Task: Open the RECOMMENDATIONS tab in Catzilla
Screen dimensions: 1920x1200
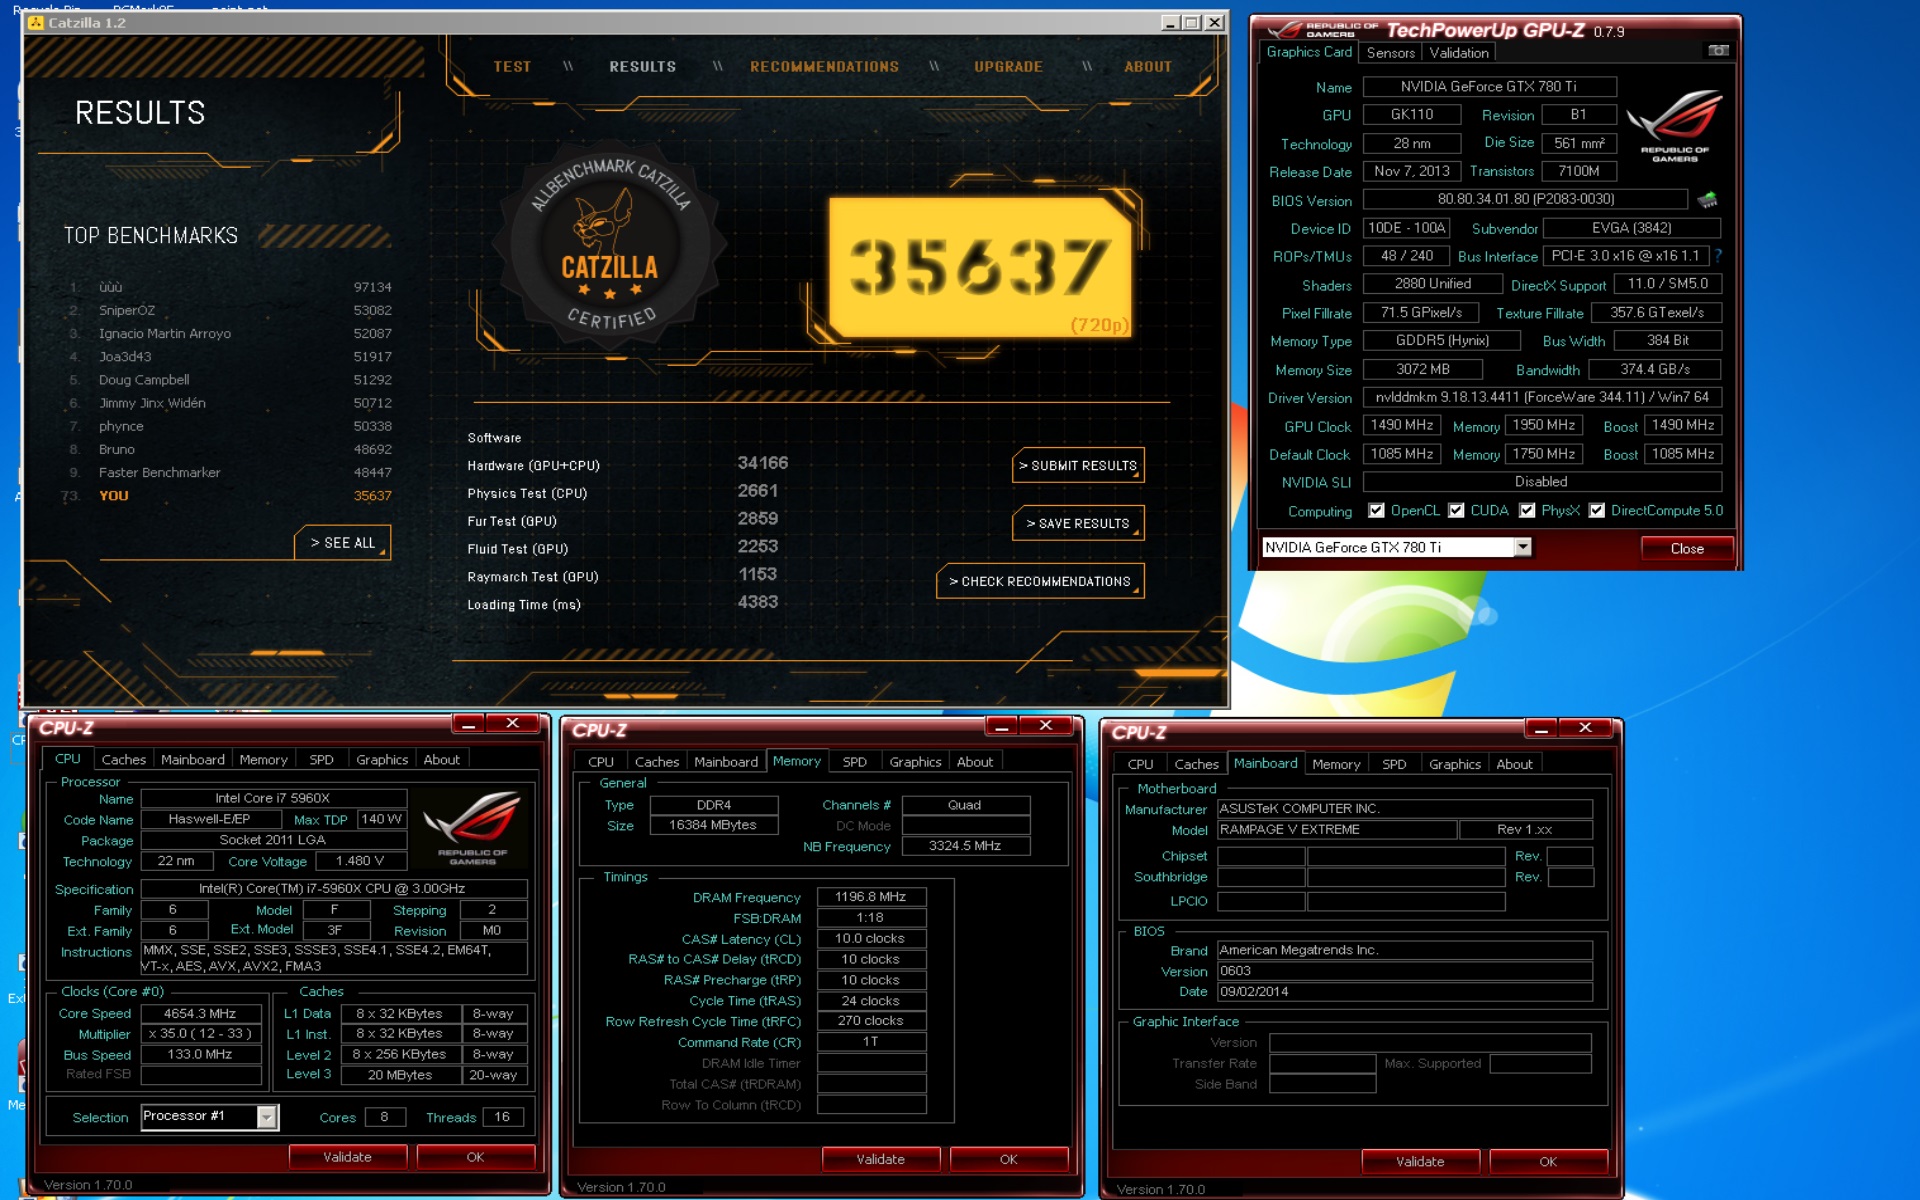Action: (x=824, y=67)
